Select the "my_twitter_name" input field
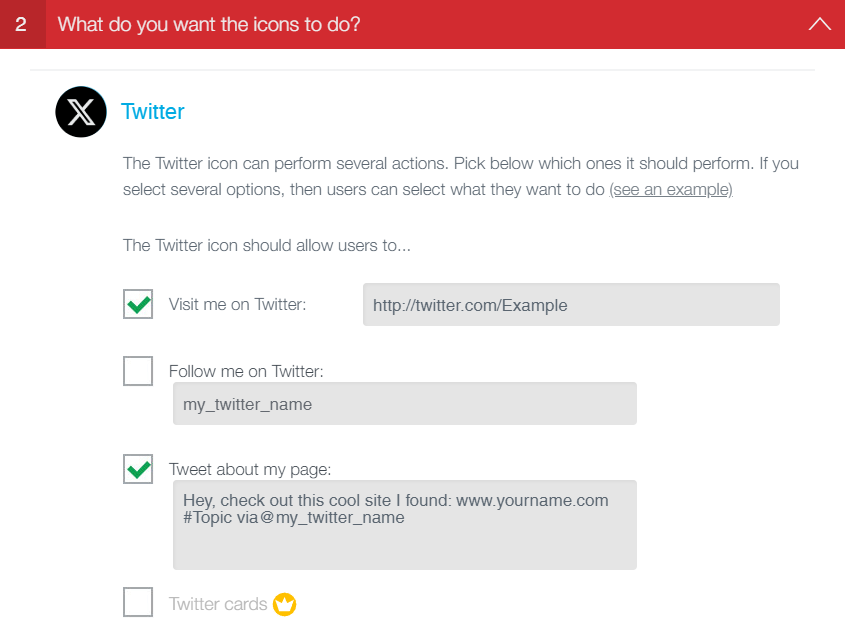 pos(405,403)
